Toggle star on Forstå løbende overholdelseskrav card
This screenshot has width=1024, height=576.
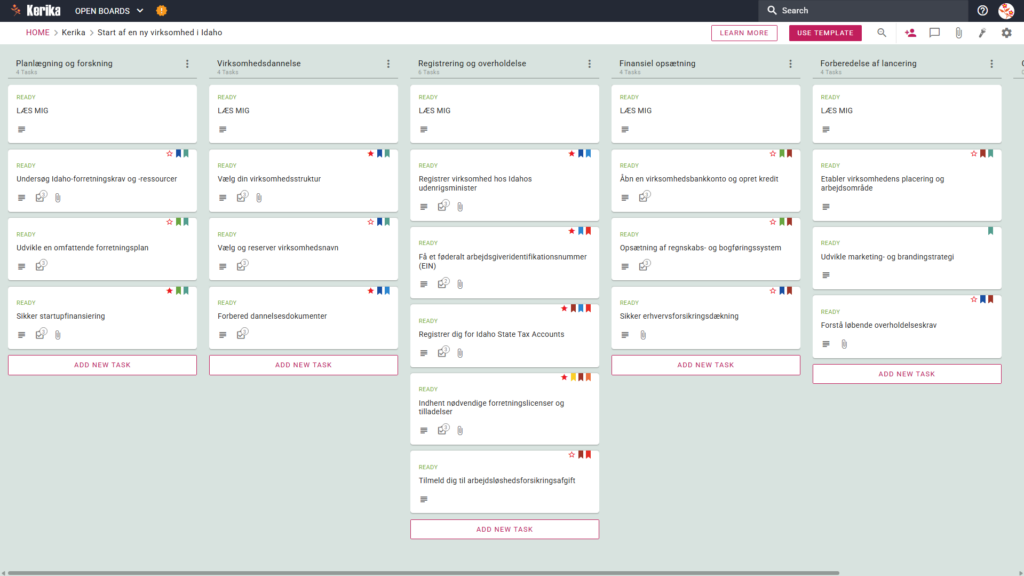tap(974, 299)
